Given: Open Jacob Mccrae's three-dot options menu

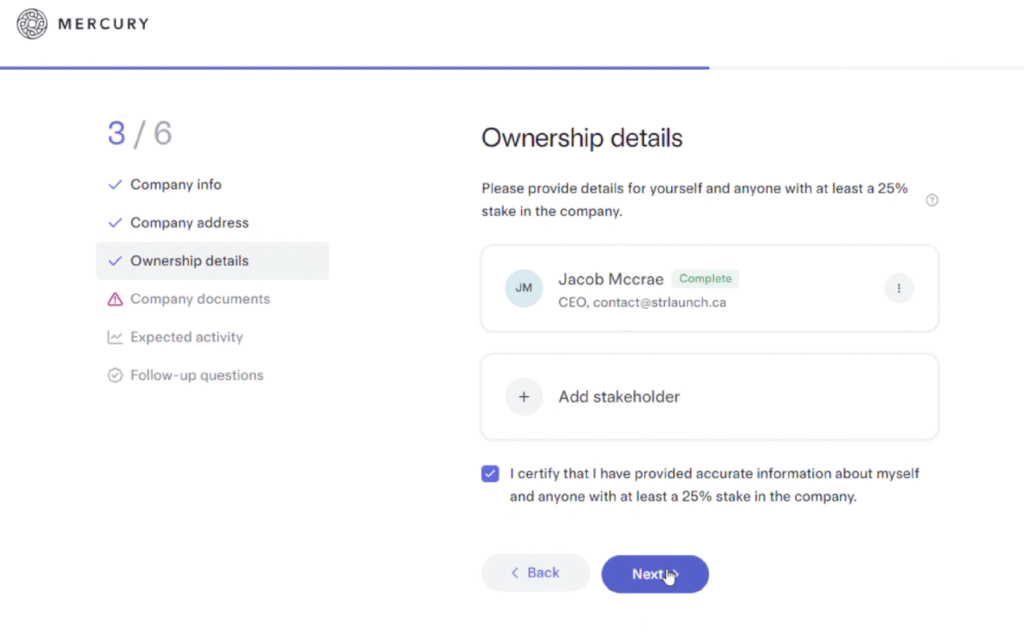Looking at the screenshot, I should 898,289.
